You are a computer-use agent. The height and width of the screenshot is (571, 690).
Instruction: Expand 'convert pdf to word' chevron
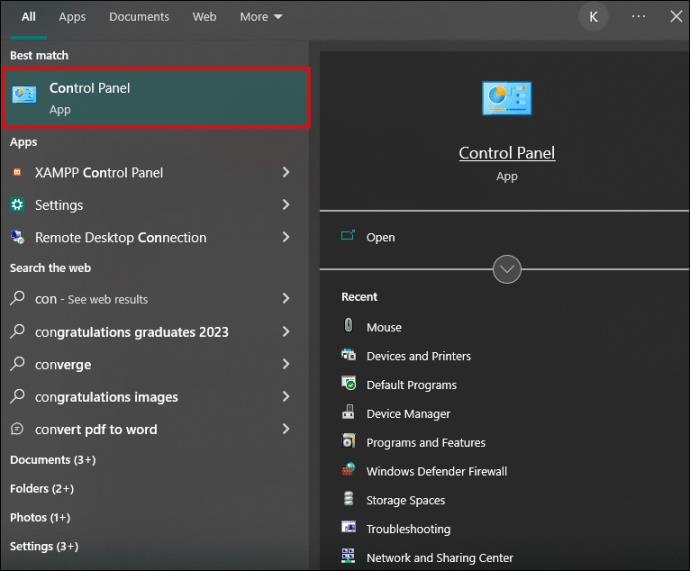(286, 429)
